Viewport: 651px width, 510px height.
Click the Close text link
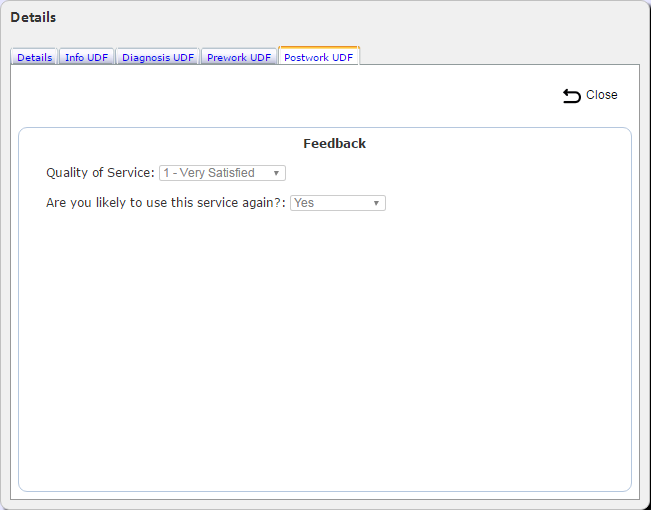pos(602,95)
